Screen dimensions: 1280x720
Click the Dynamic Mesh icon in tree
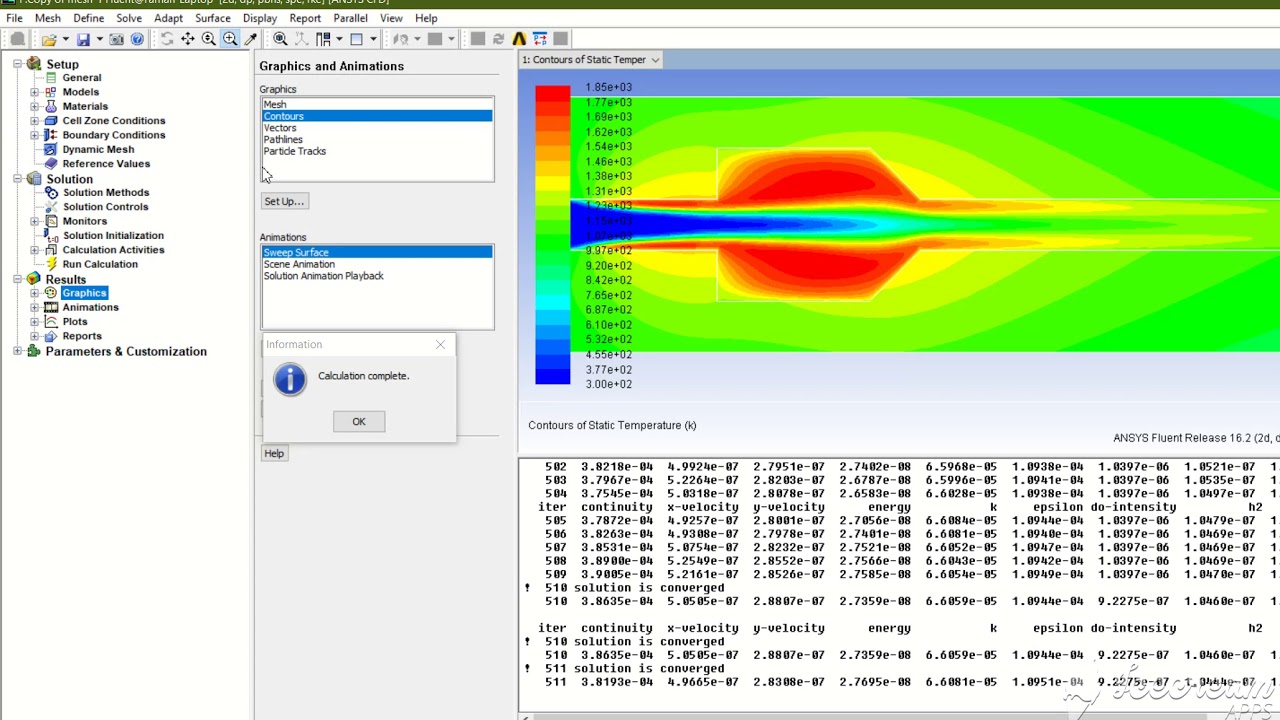[50, 149]
